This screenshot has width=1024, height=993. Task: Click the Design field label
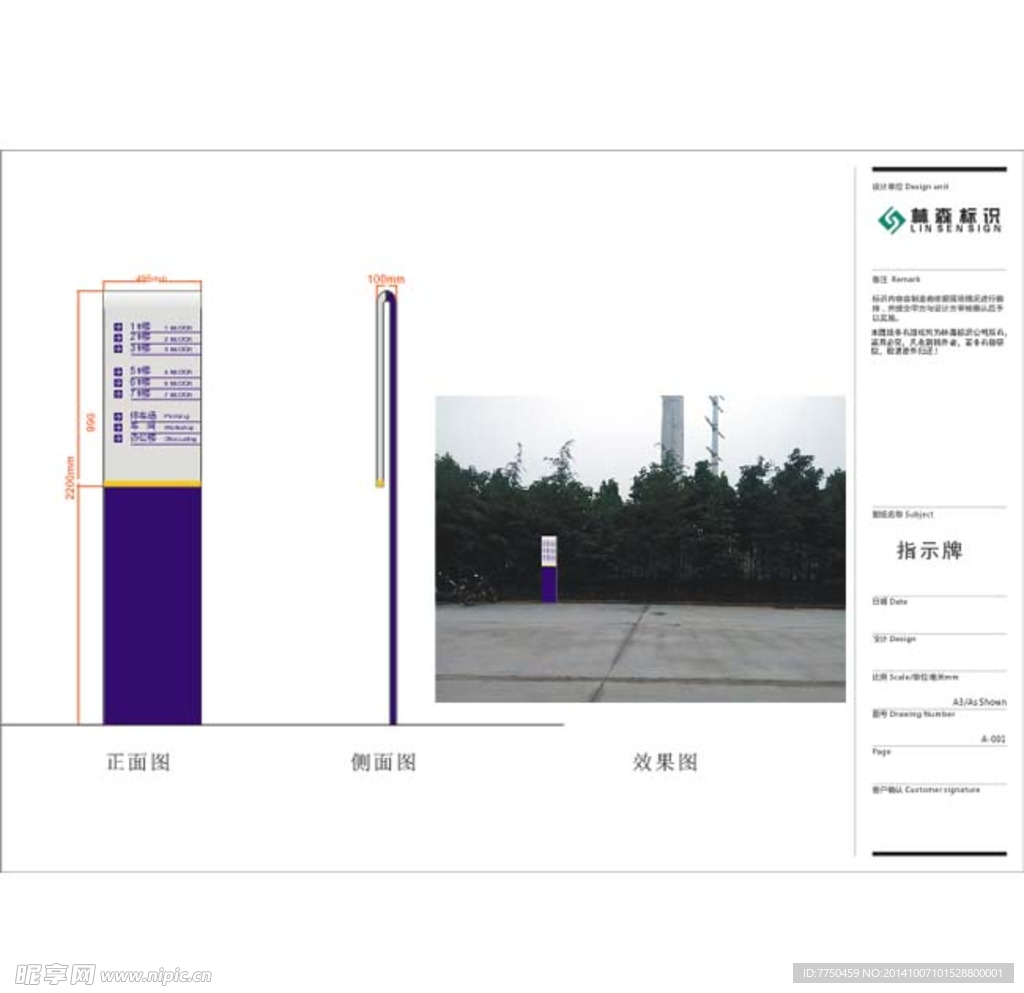pos(893,638)
